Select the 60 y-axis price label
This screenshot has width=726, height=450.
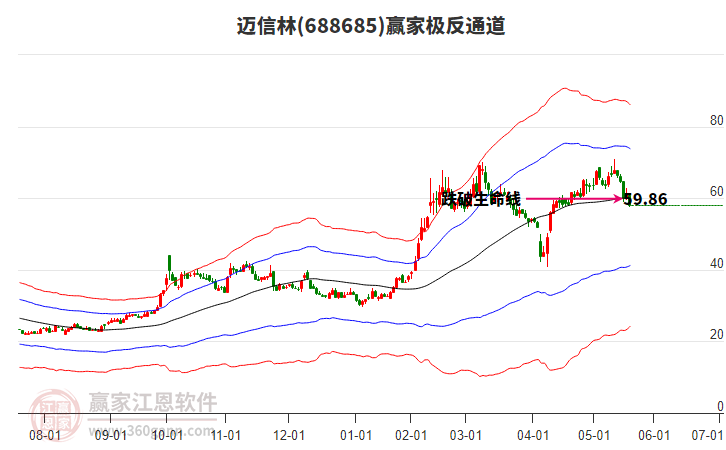click(x=716, y=192)
